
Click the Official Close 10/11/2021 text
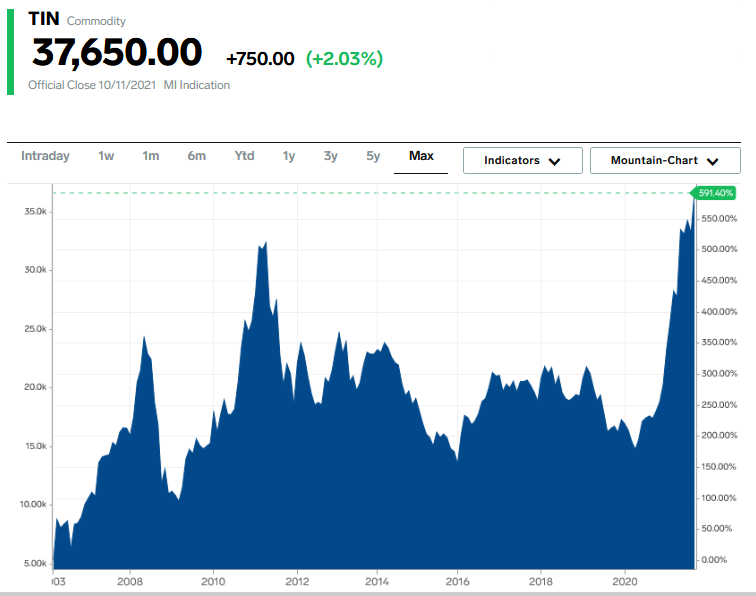pos(92,85)
